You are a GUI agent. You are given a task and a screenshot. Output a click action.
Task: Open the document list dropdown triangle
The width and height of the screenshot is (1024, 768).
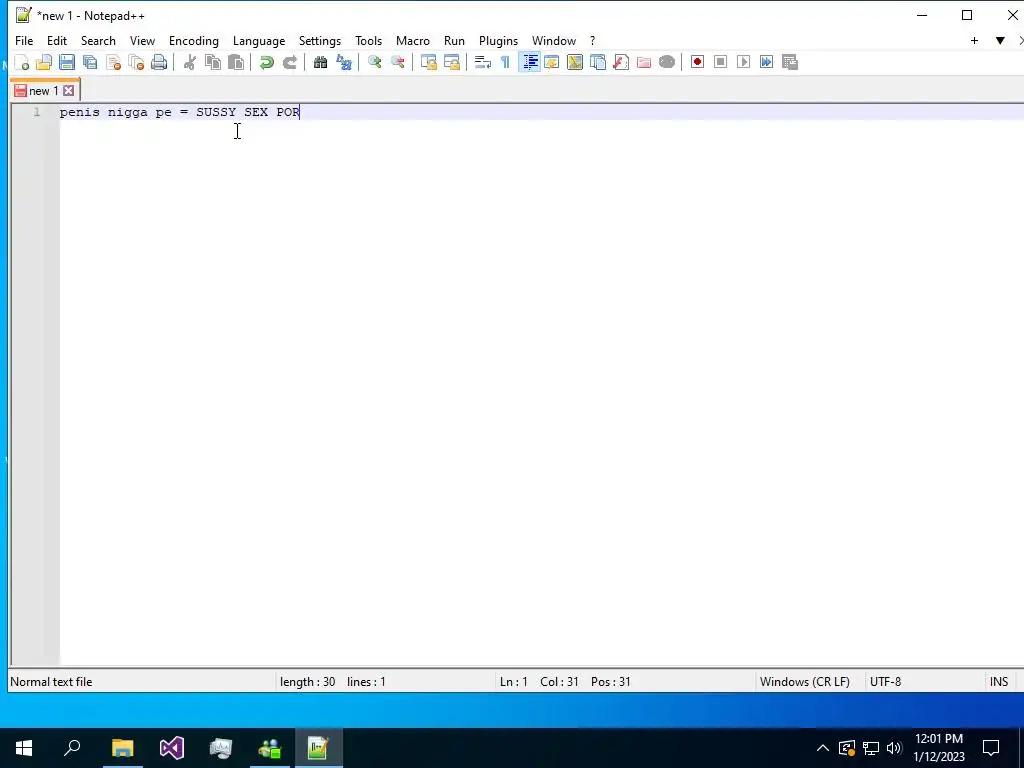click(x=1000, y=40)
